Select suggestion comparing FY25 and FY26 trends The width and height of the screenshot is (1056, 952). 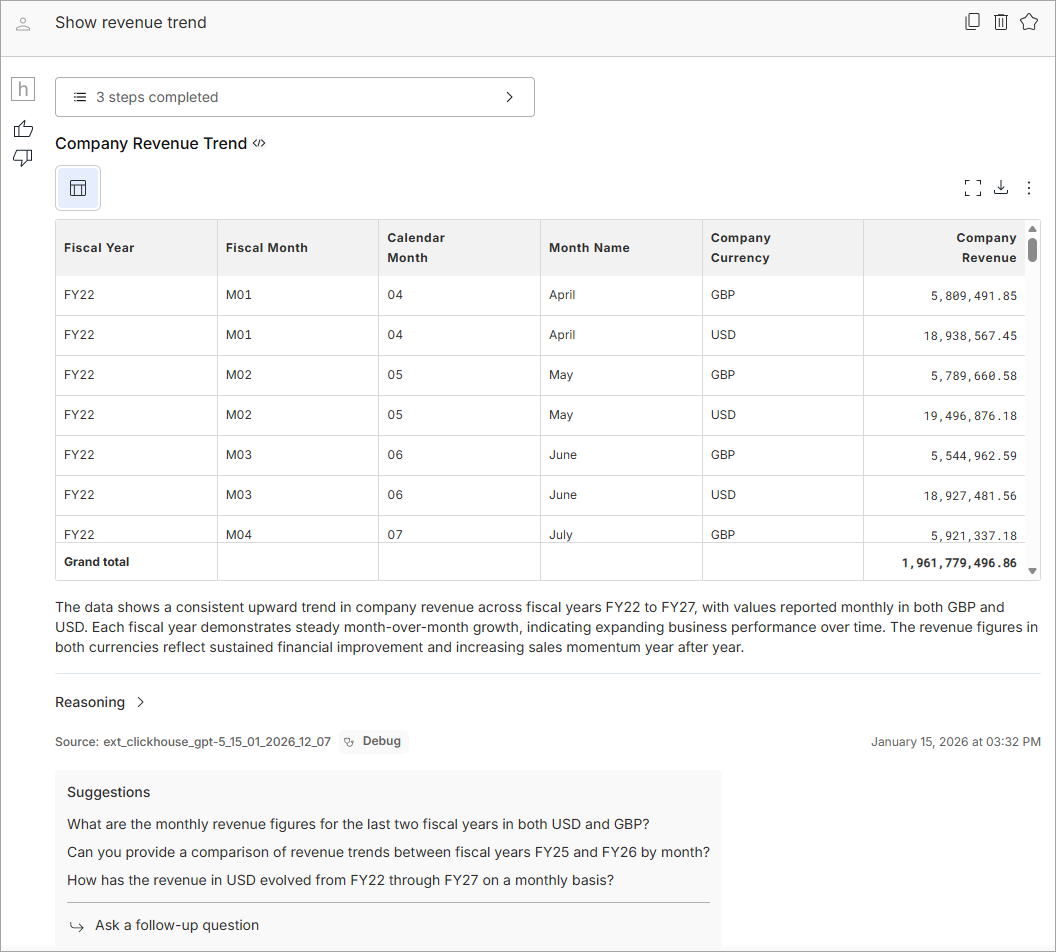(388, 852)
